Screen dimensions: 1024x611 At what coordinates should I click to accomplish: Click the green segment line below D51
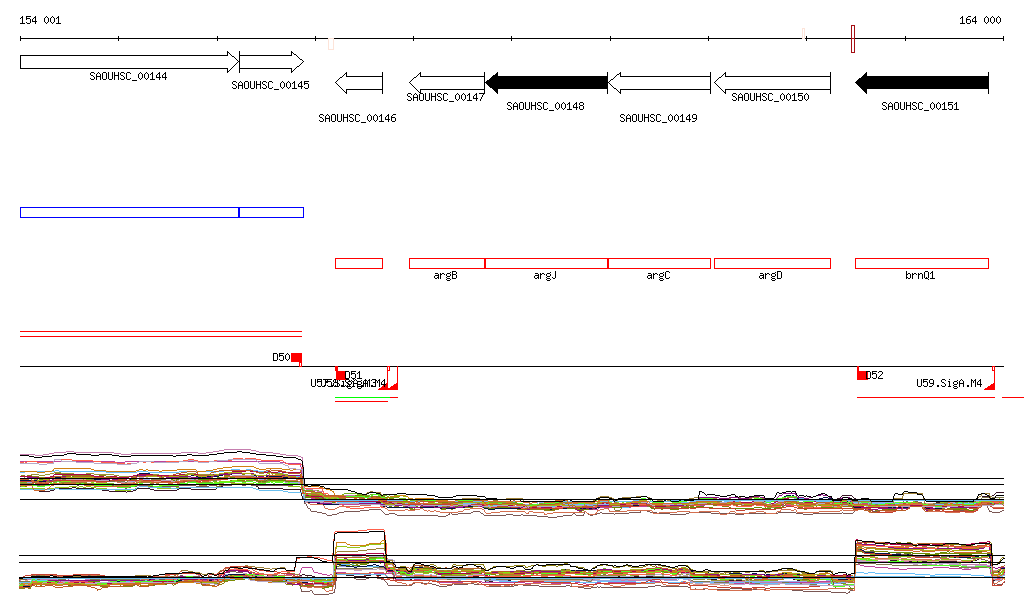click(361, 397)
